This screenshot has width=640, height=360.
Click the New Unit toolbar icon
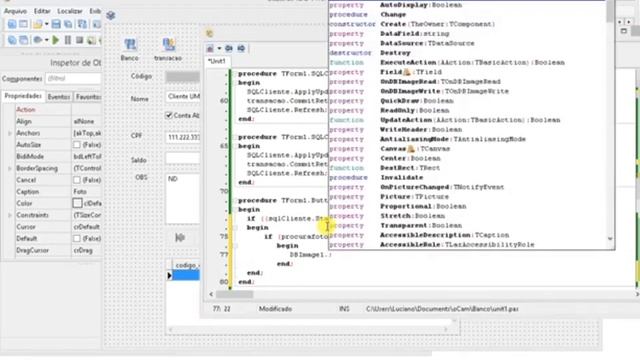(x=12, y=24)
